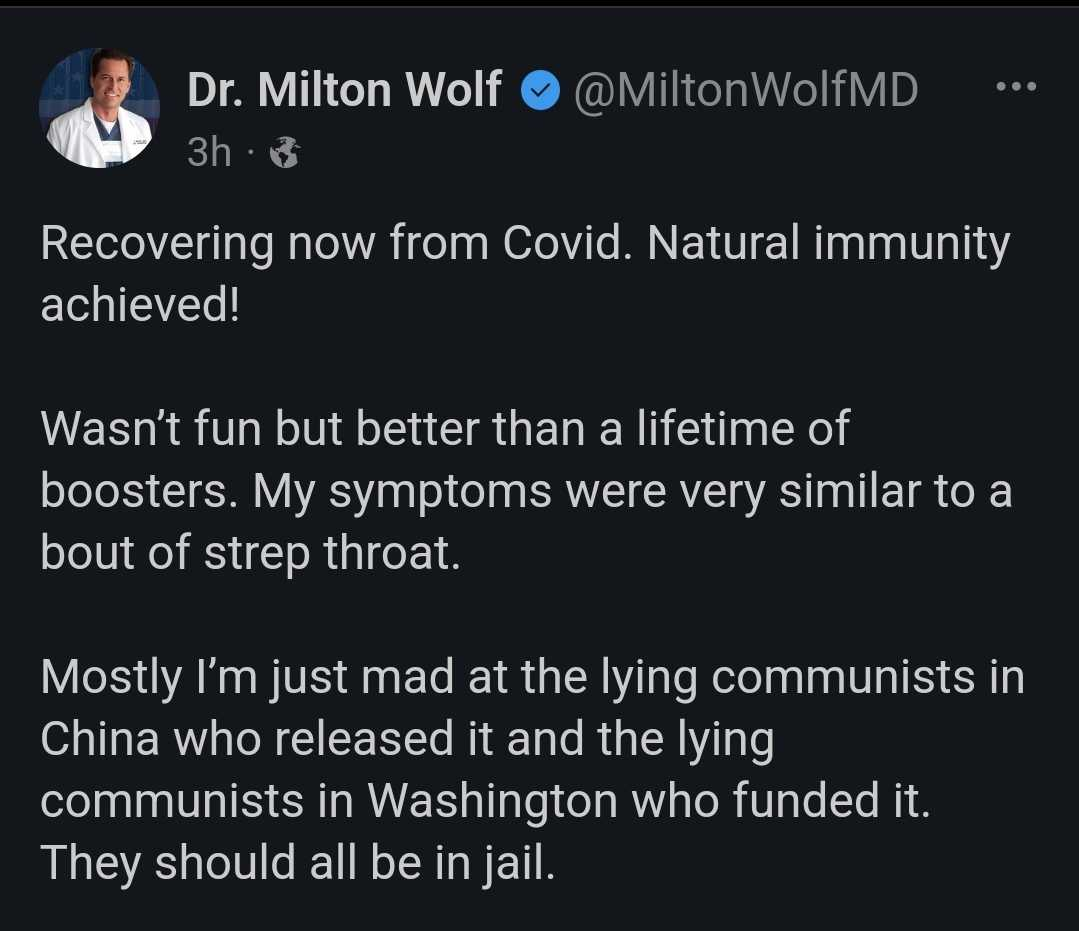Open Dr. Milton Wolf's profile picture
Viewport: 1079px width, 931px height.
pos(100,108)
